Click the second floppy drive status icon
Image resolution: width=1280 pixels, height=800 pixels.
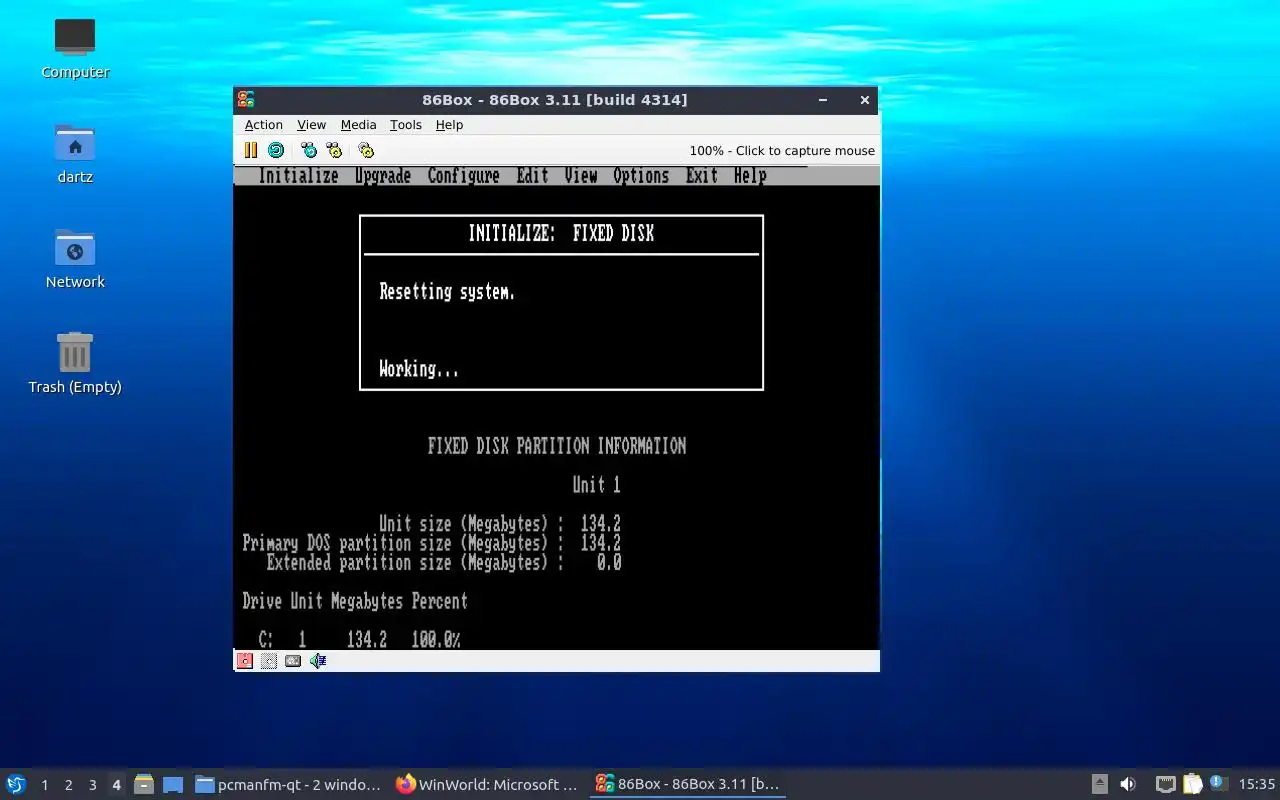[x=269, y=661]
